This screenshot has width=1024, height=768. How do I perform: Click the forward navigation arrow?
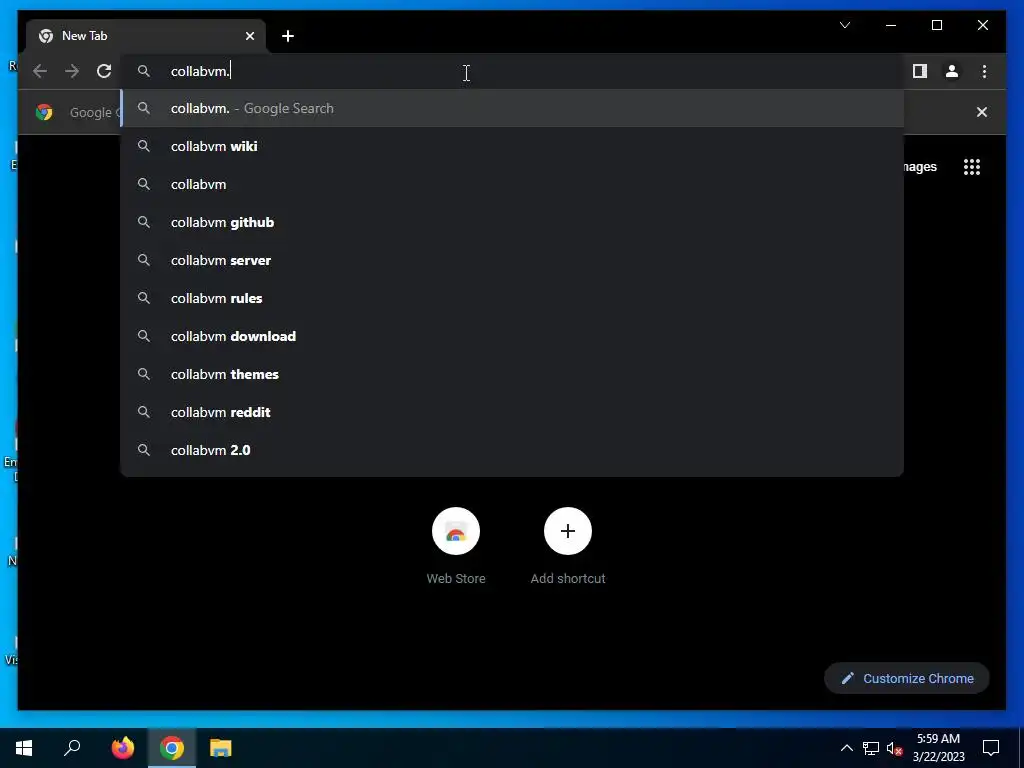72,71
